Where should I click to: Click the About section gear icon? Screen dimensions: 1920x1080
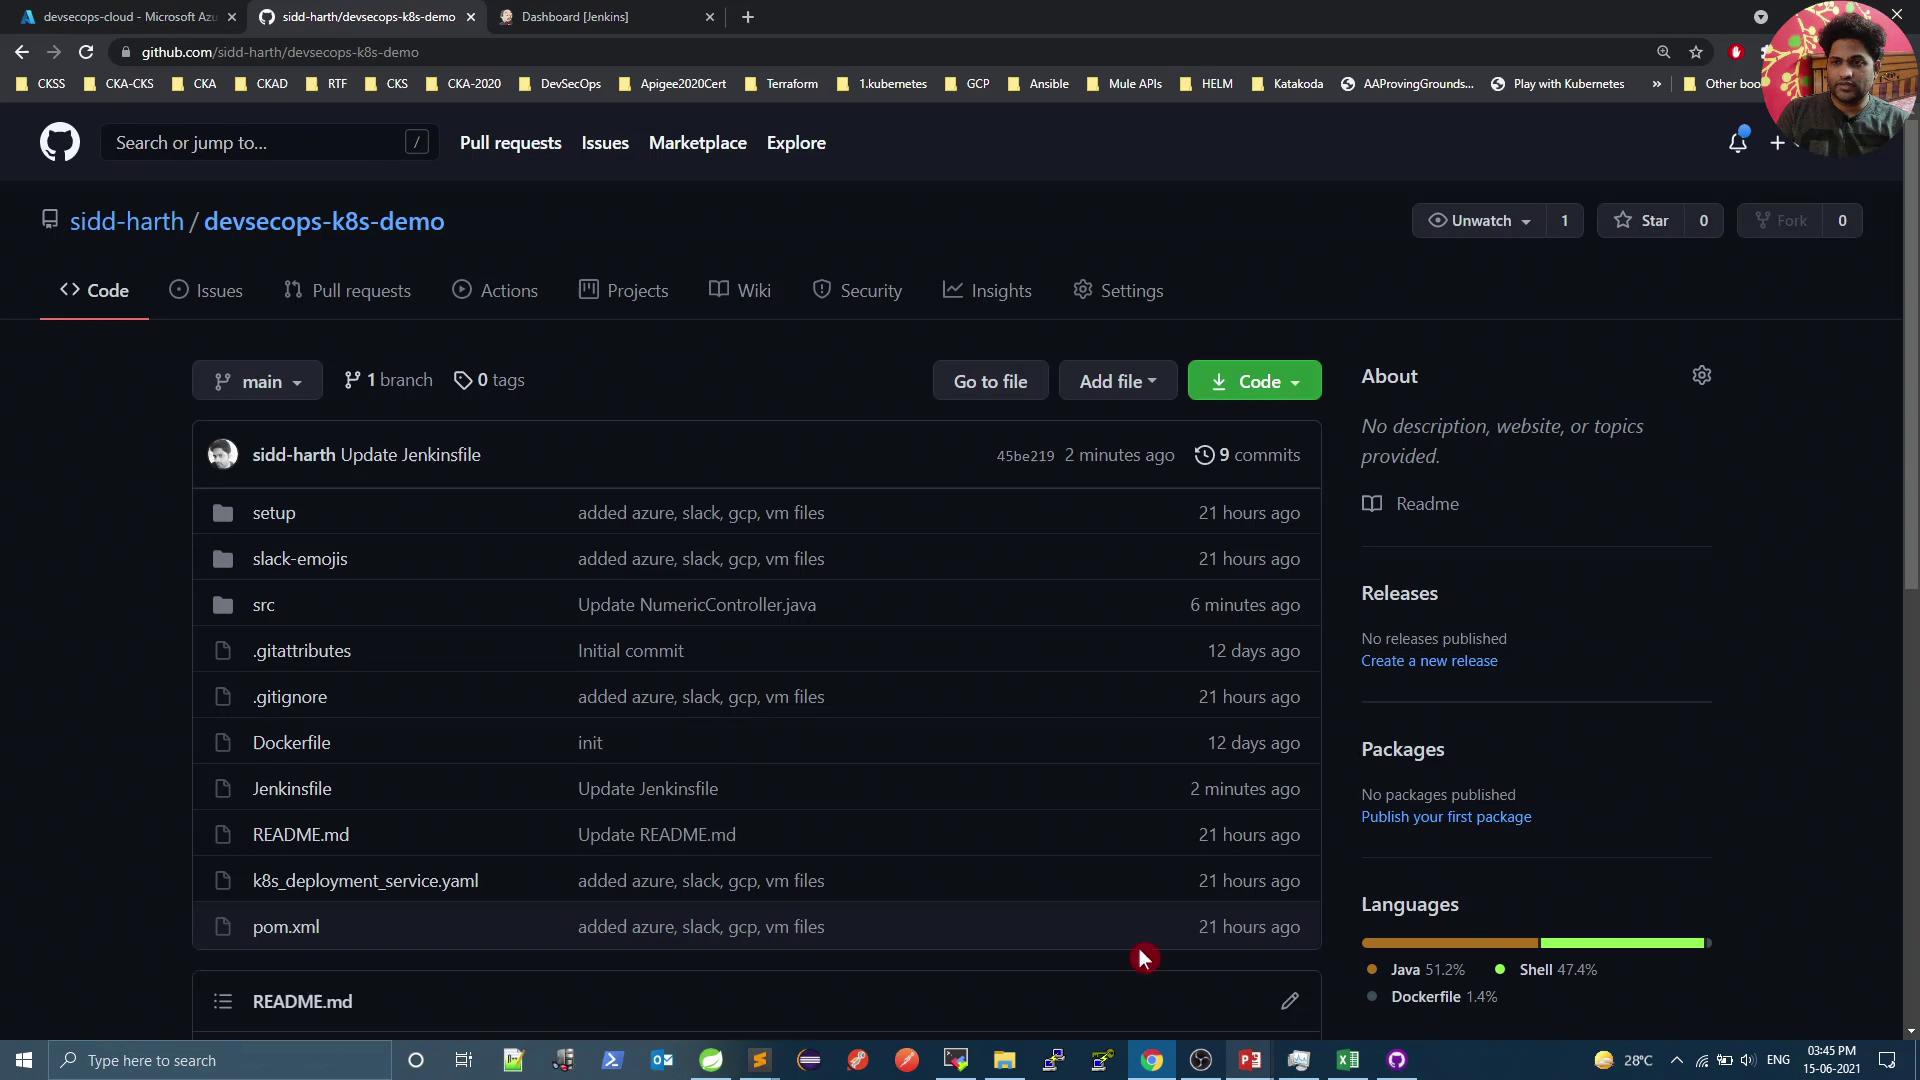[1701, 376]
